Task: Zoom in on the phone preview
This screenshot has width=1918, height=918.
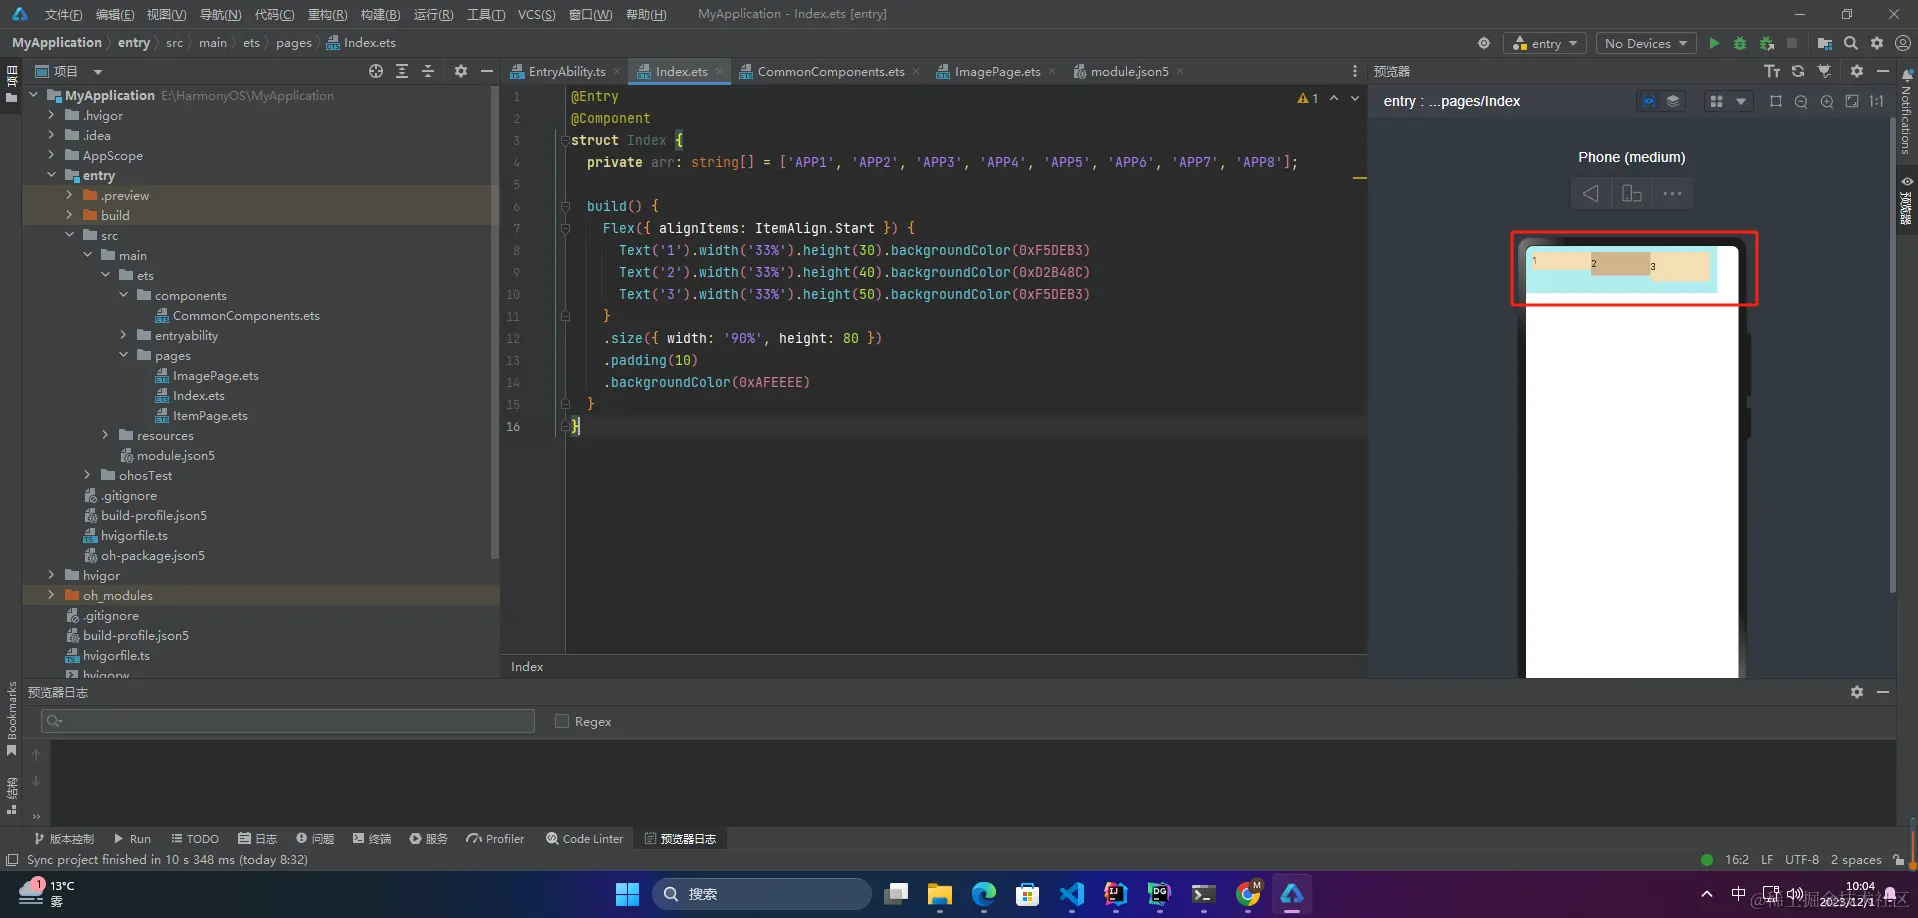Action: [x=1827, y=101]
